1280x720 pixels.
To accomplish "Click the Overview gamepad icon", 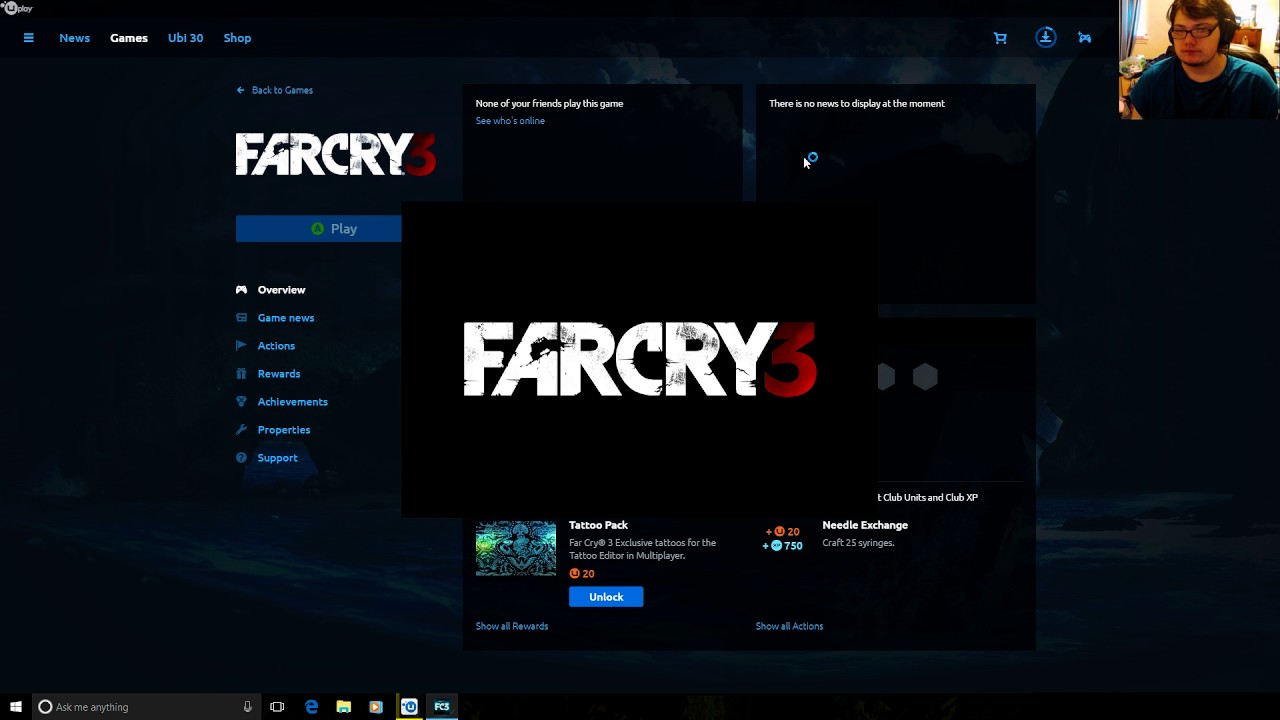I will pos(241,290).
